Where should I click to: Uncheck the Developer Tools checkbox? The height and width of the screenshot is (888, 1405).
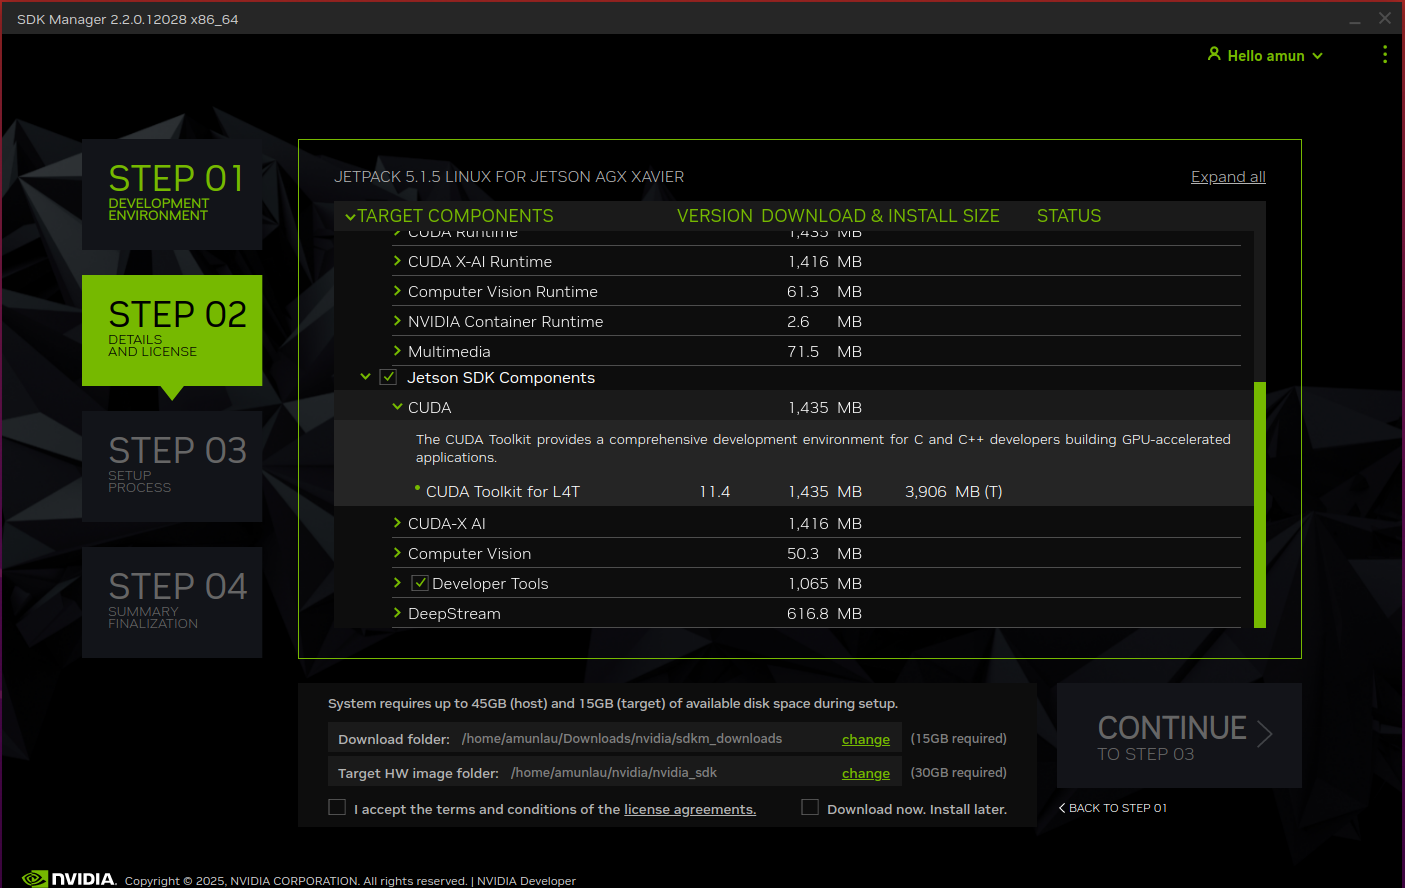(x=420, y=583)
